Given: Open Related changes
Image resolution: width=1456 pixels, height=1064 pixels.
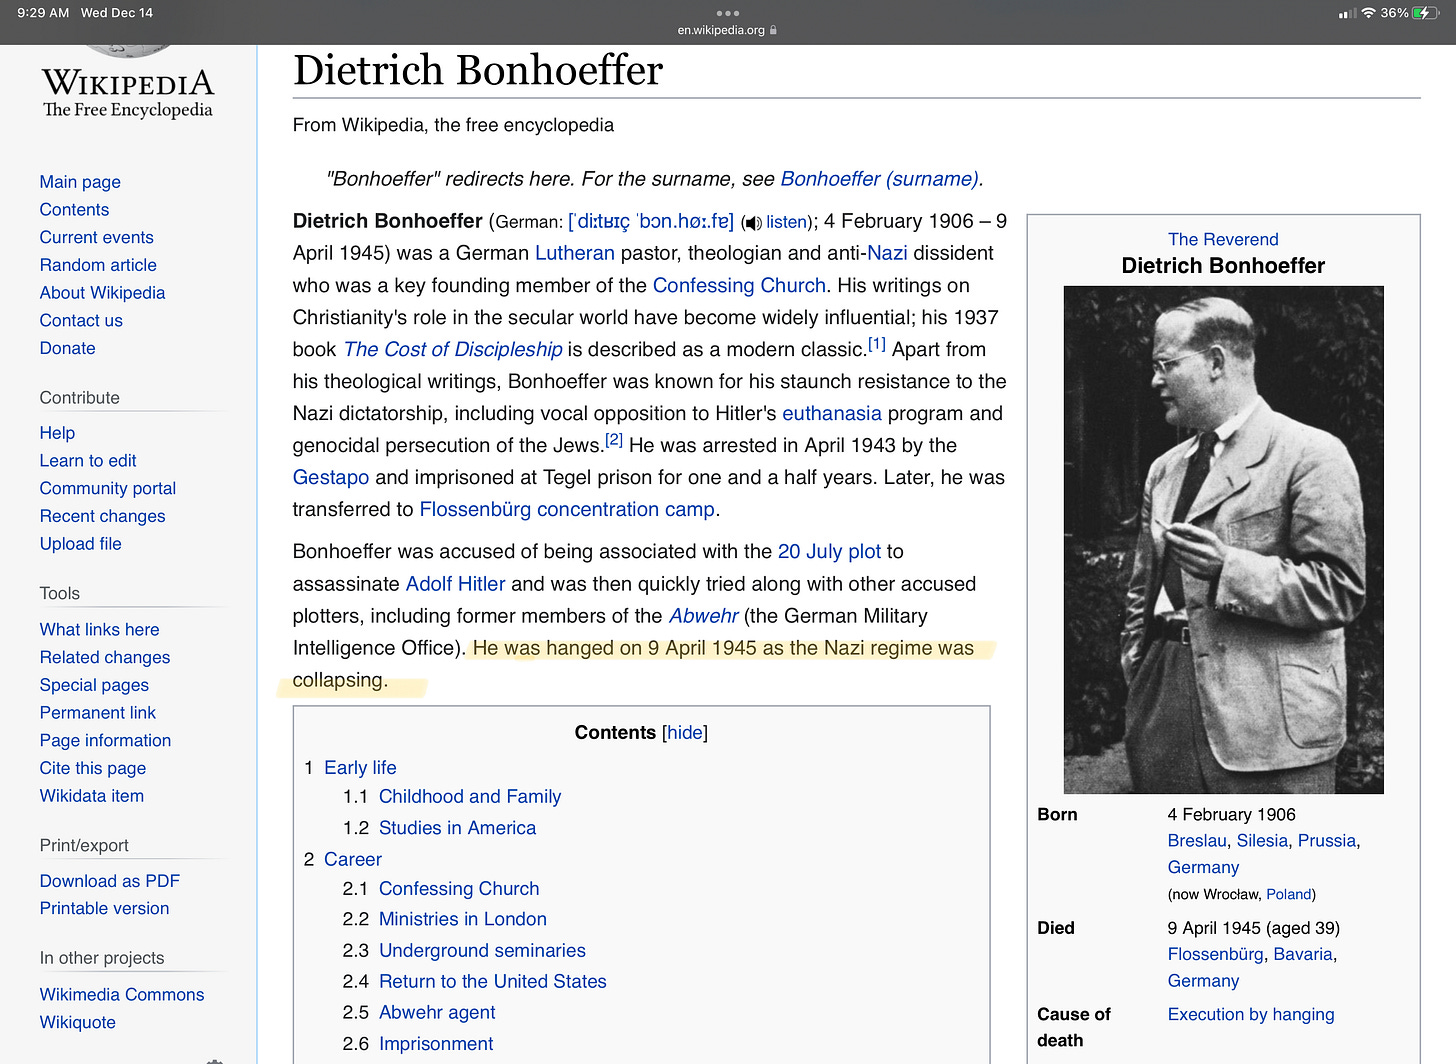Looking at the screenshot, I should (105, 658).
